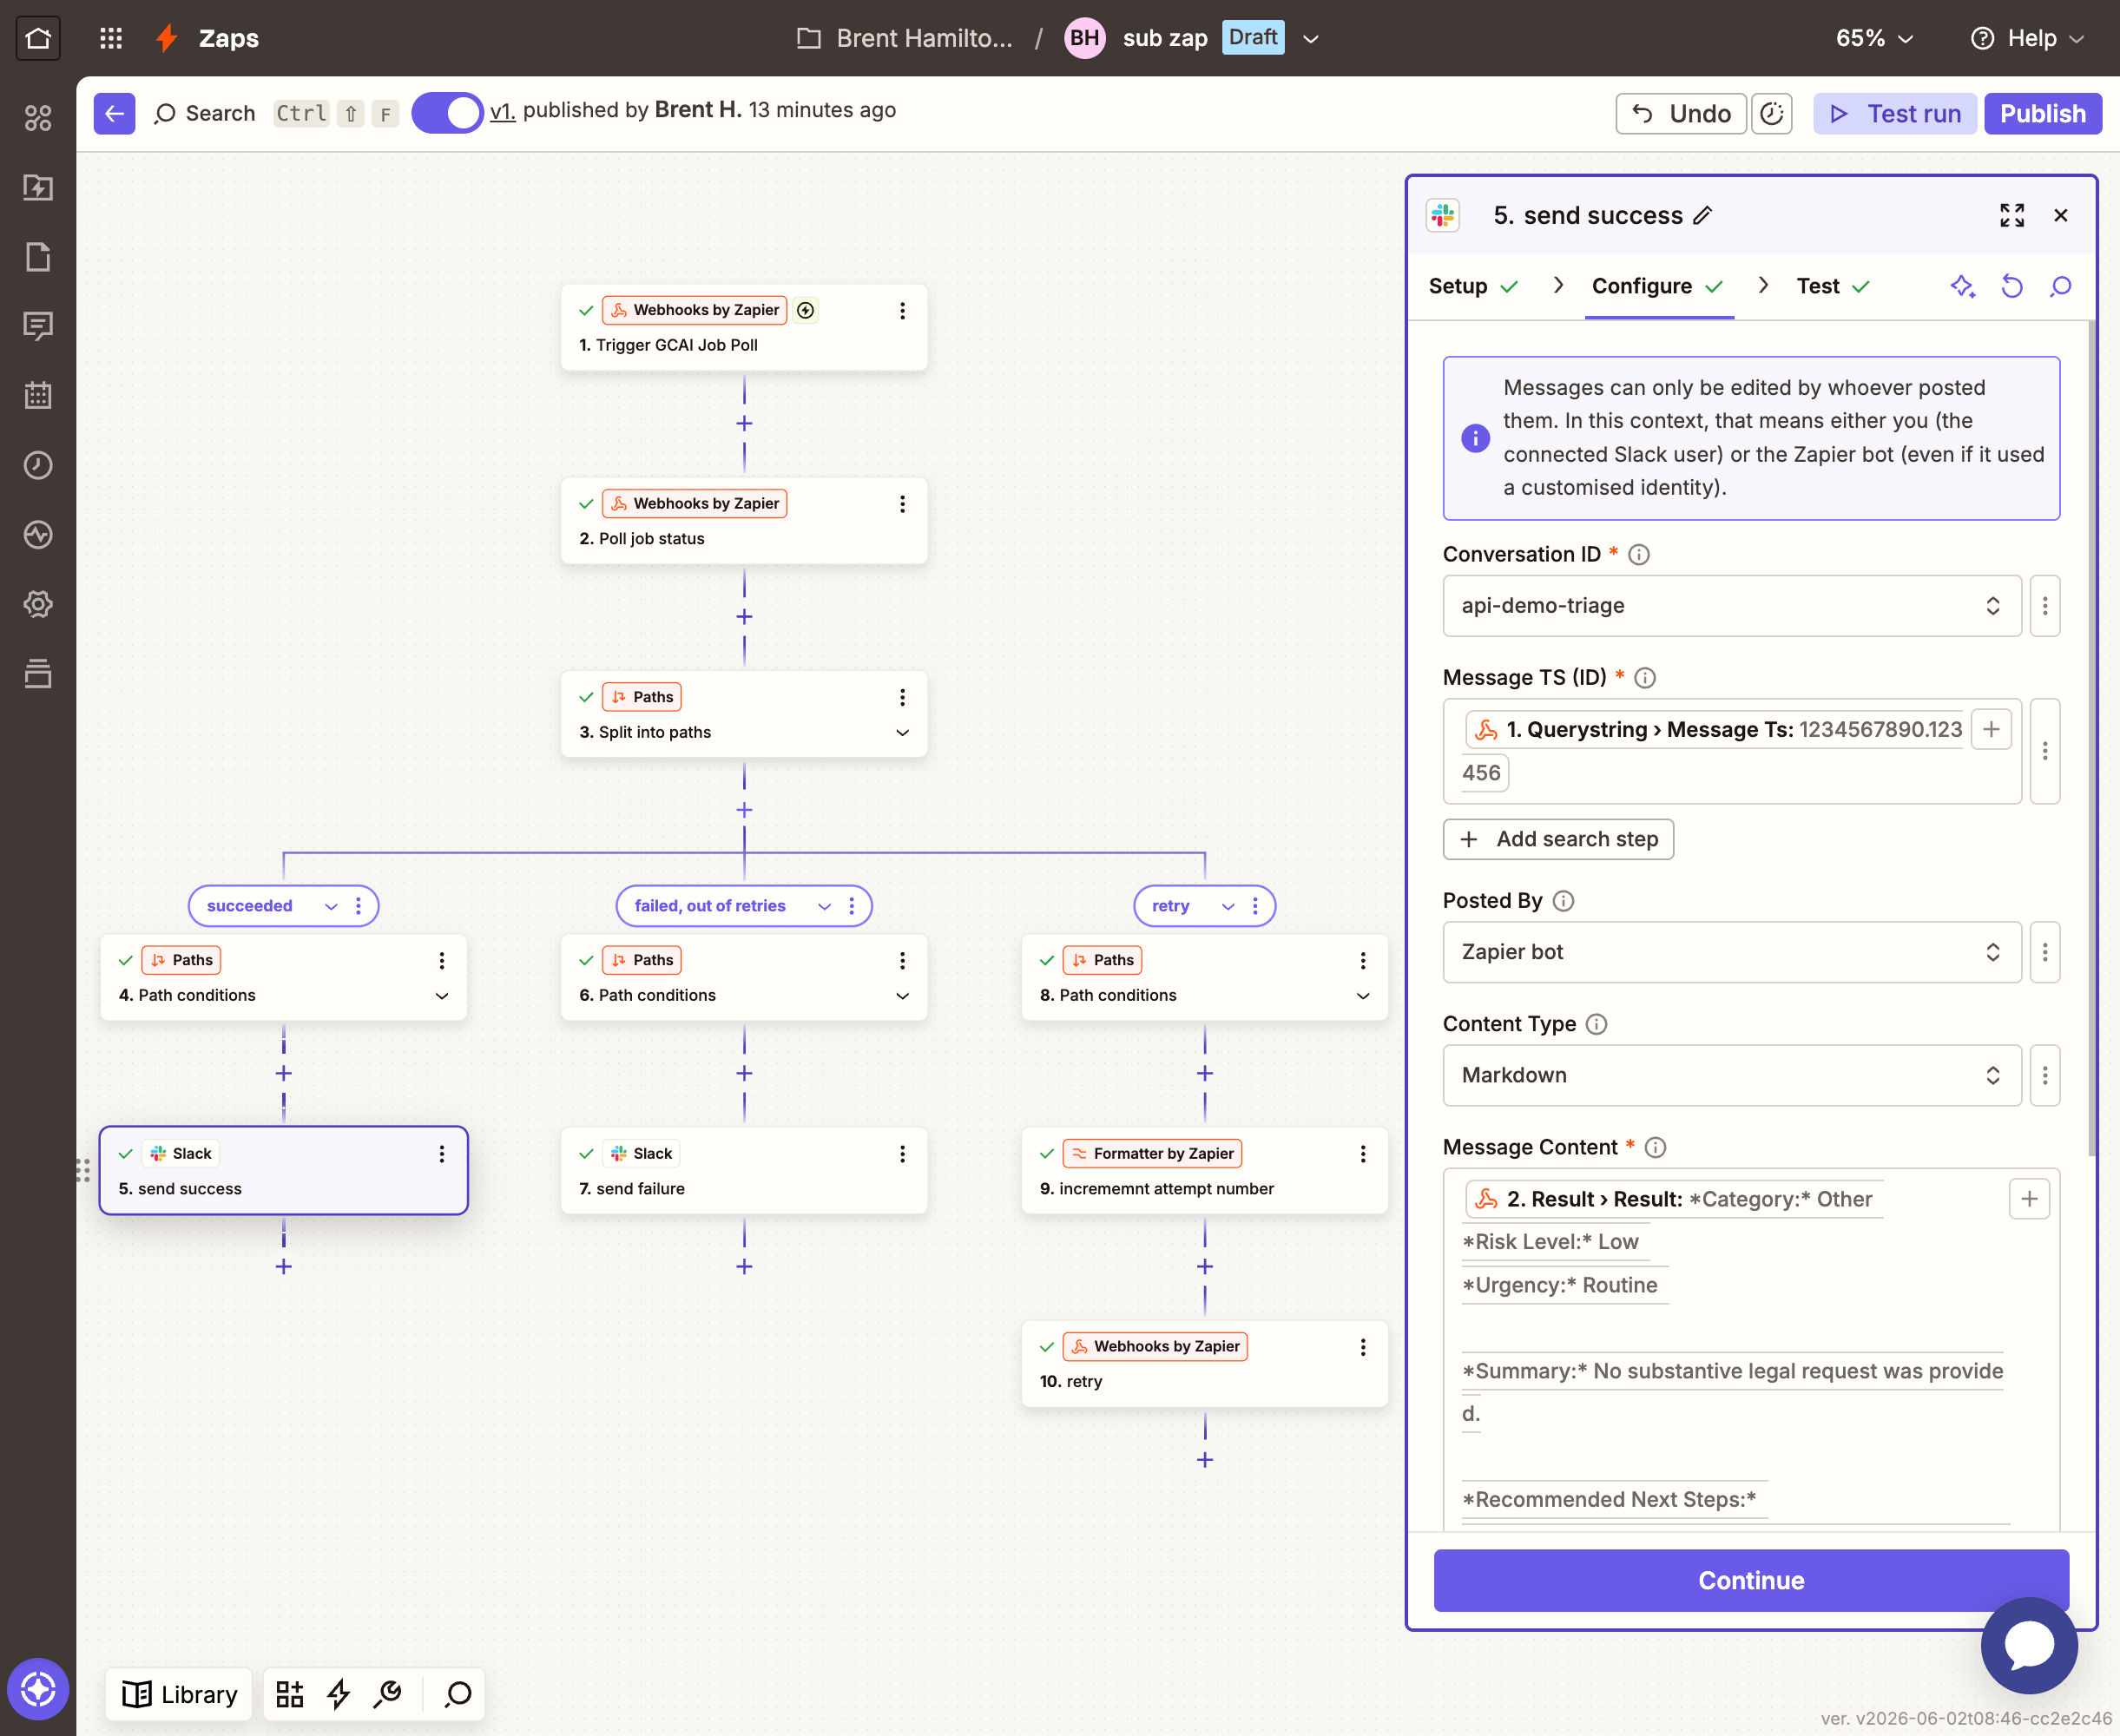Open the Posted By Zapier bot dropdown
Image resolution: width=2120 pixels, height=1736 pixels.
[x=1732, y=952]
